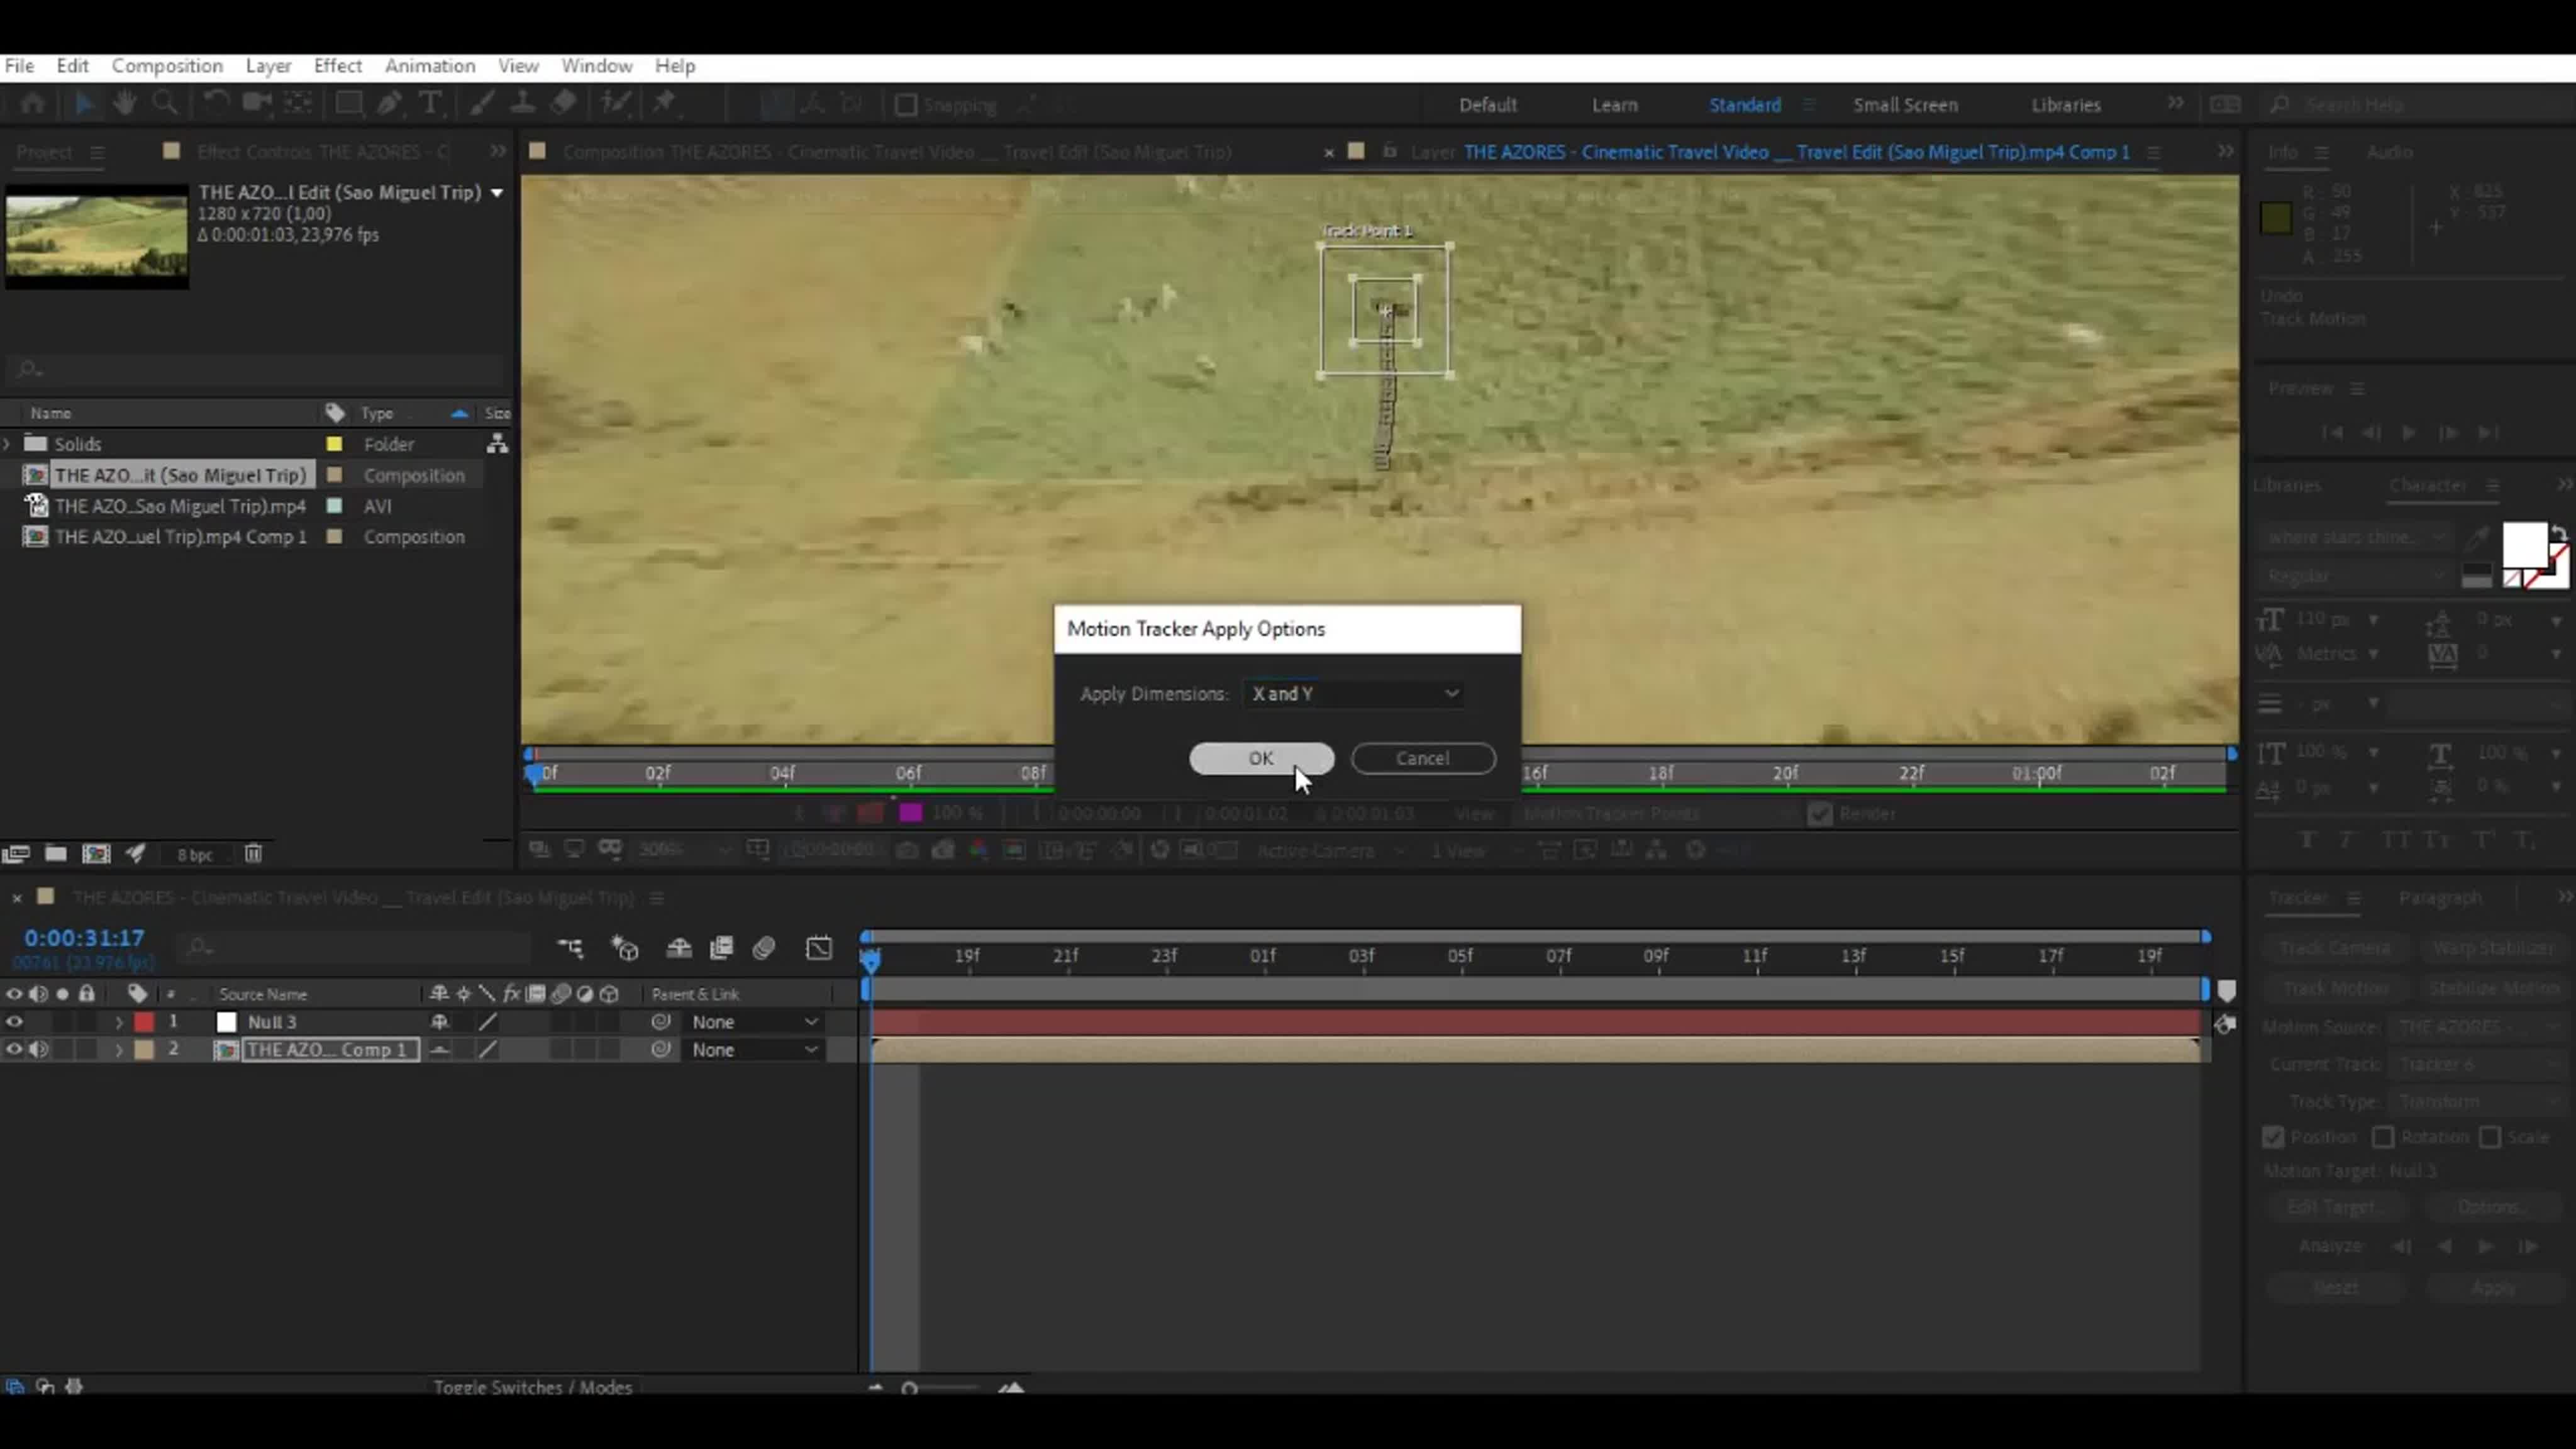This screenshot has width=2576, height=1449.
Task: Select the Pen tool
Action: 389,104
